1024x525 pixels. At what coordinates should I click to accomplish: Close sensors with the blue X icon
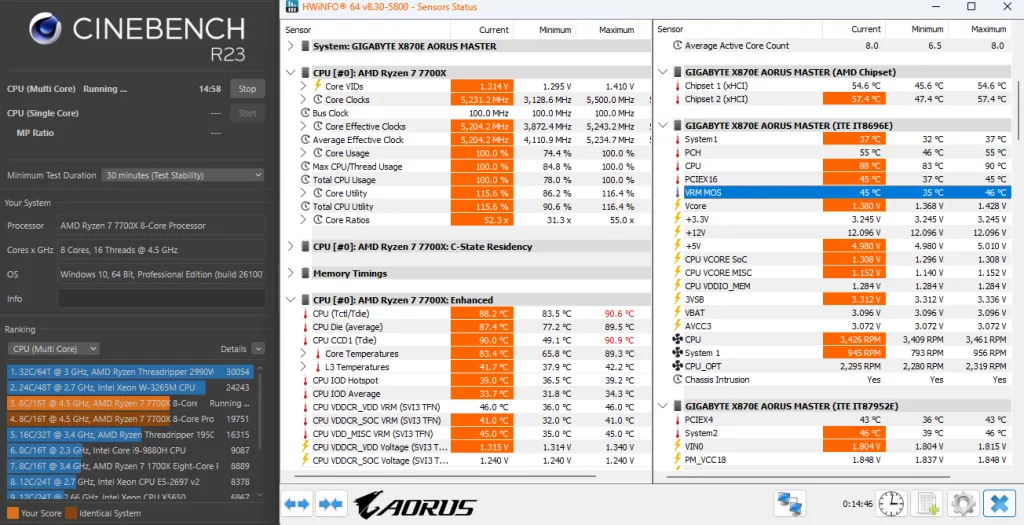tap(999, 504)
